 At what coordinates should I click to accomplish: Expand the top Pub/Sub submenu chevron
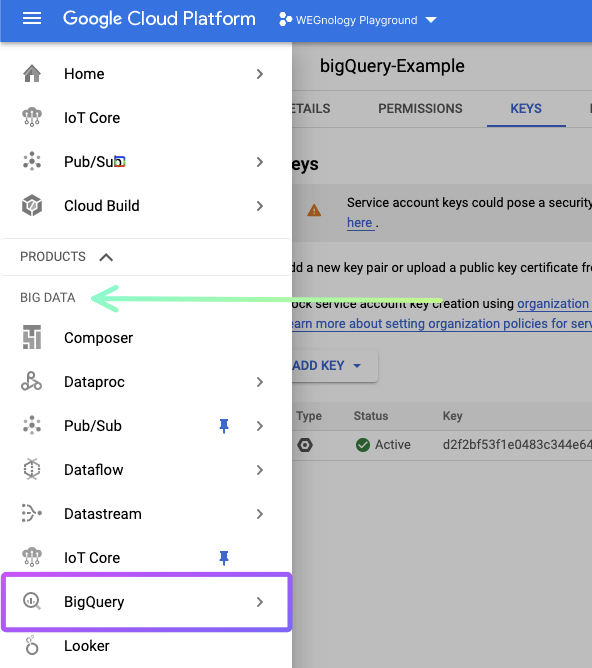260,162
